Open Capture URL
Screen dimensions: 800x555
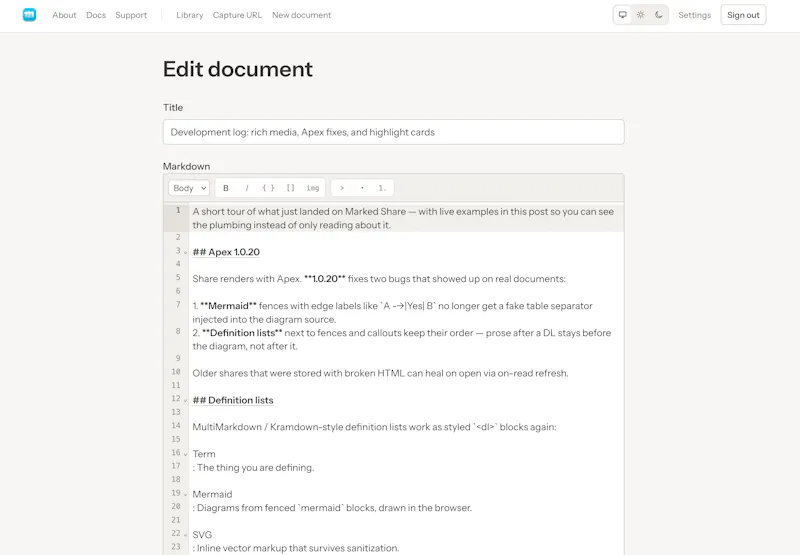pyautogui.click(x=237, y=15)
